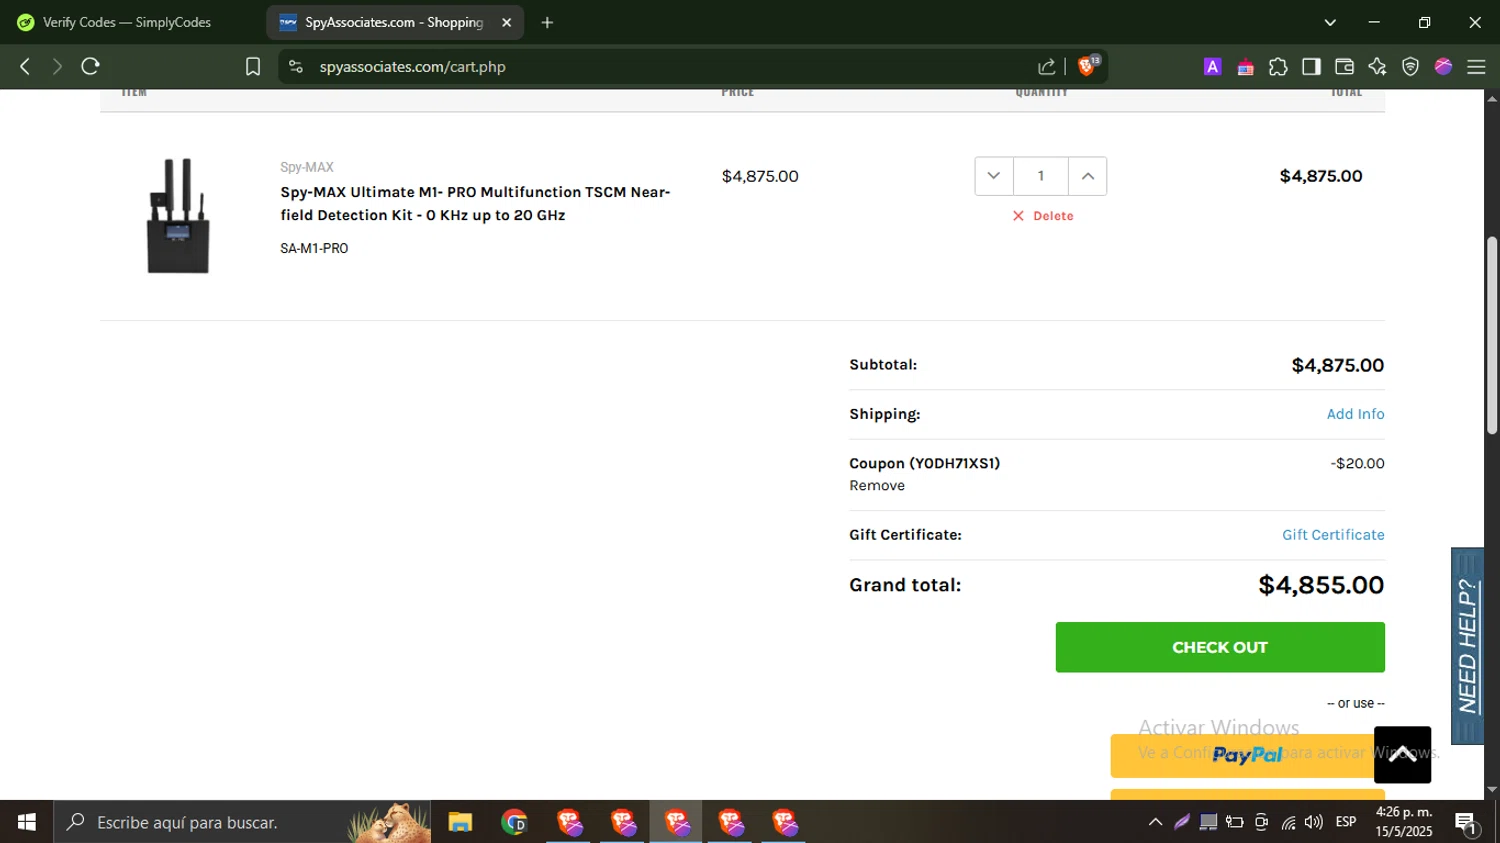The height and width of the screenshot is (843, 1500).
Task: Open the browser hamburger menu
Action: pyautogui.click(x=1476, y=67)
